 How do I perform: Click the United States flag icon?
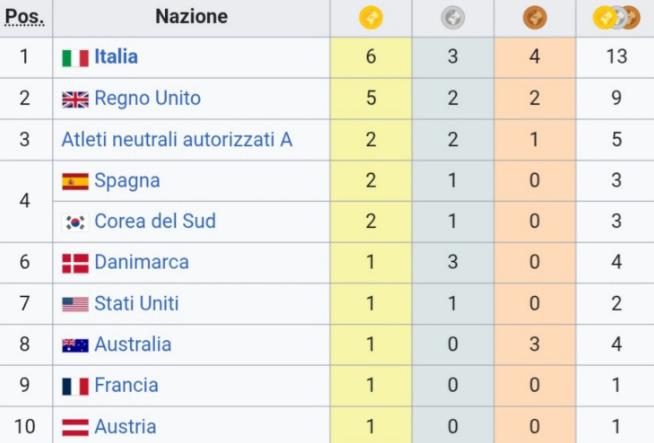click(75, 304)
